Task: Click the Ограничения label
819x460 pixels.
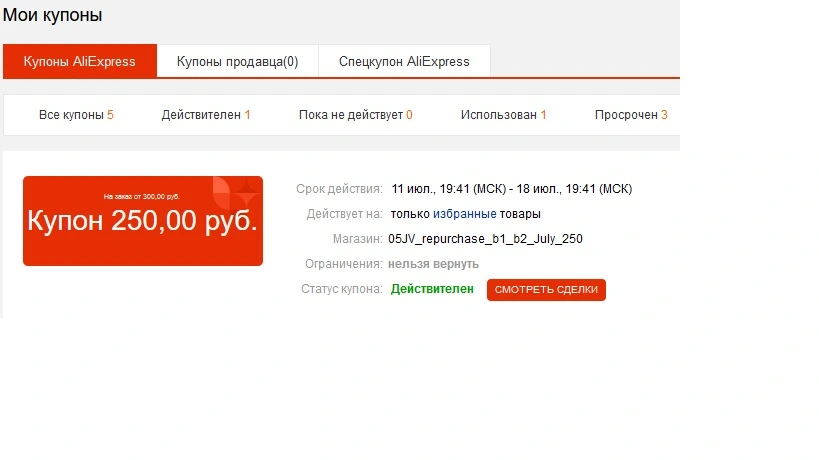Action: click(x=344, y=264)
